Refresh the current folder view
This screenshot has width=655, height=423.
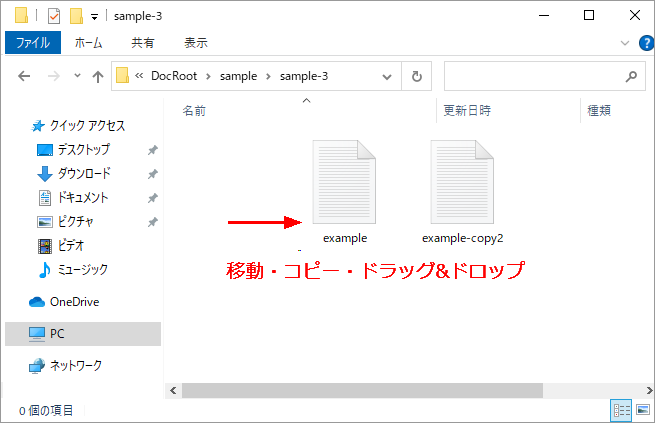[417, 76]
